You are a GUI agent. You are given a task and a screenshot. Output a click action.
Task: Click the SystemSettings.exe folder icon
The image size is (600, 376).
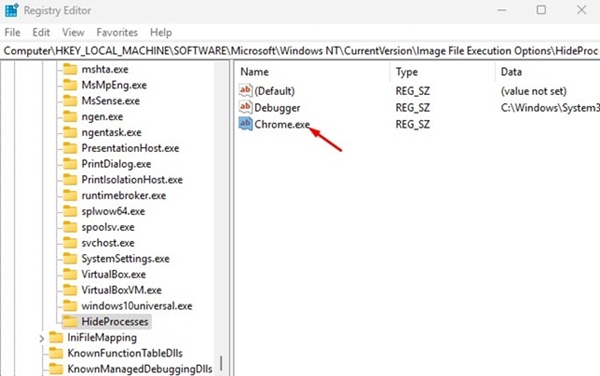pos(70,259)
